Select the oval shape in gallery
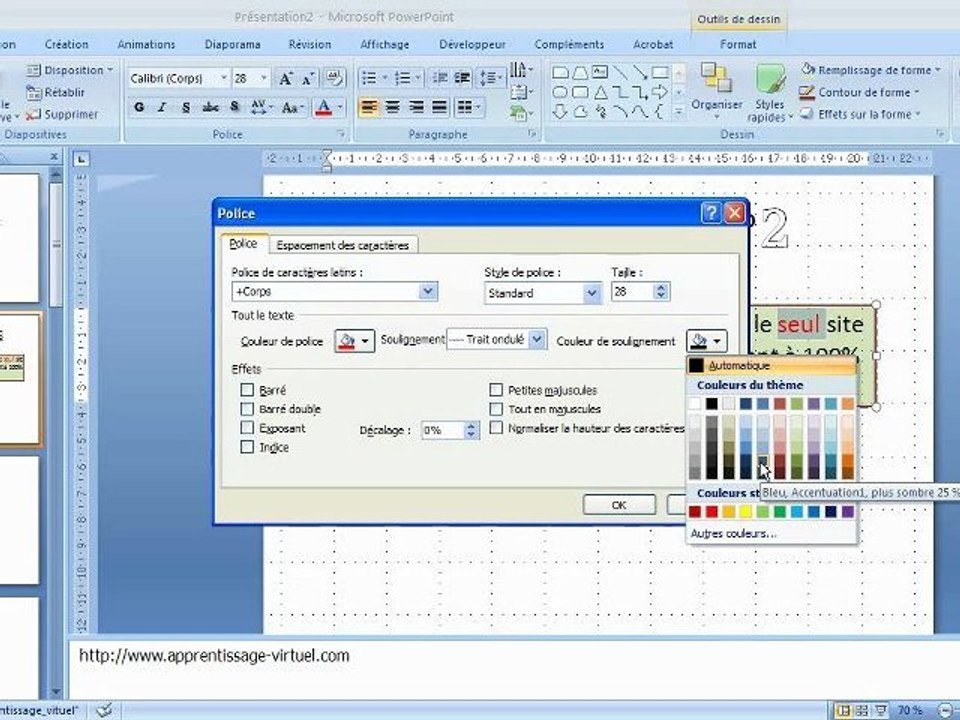The height and width of the screenshot is (720, 960). click(x=560, y=92)
